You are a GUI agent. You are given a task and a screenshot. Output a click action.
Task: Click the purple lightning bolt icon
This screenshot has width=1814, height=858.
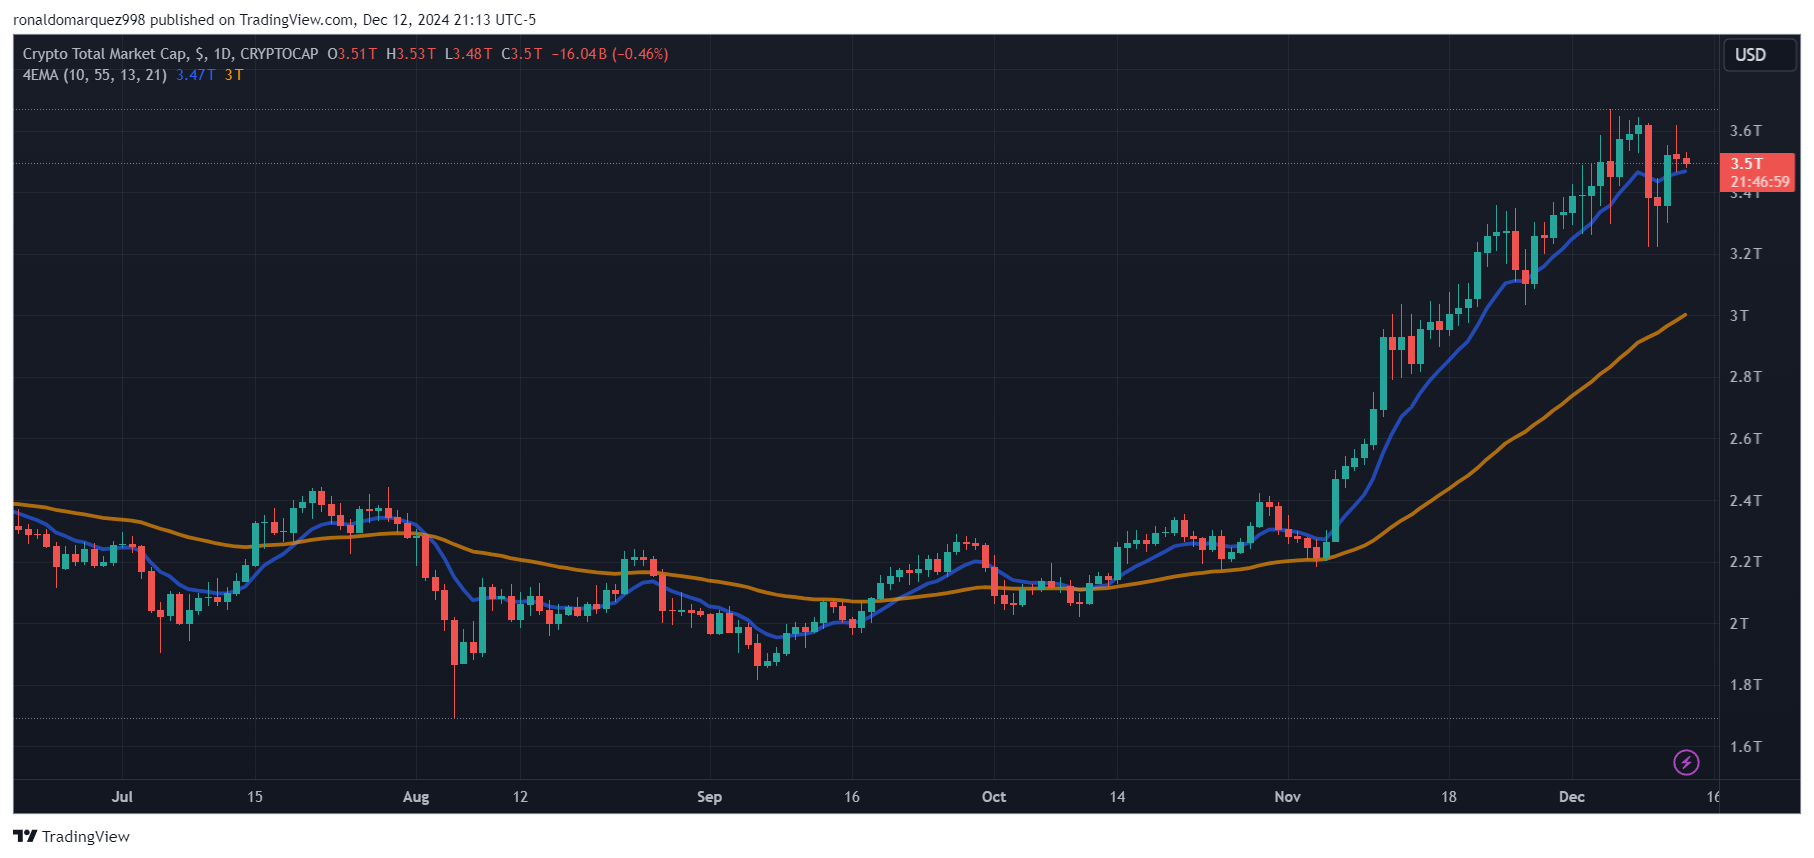[1686, 763]
